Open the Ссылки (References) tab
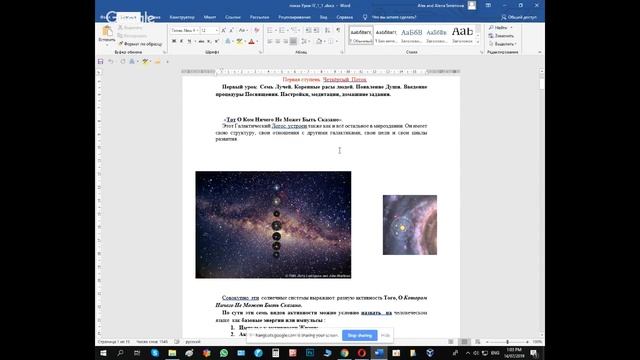Screen dimensions: 640x360 [233, 17]
